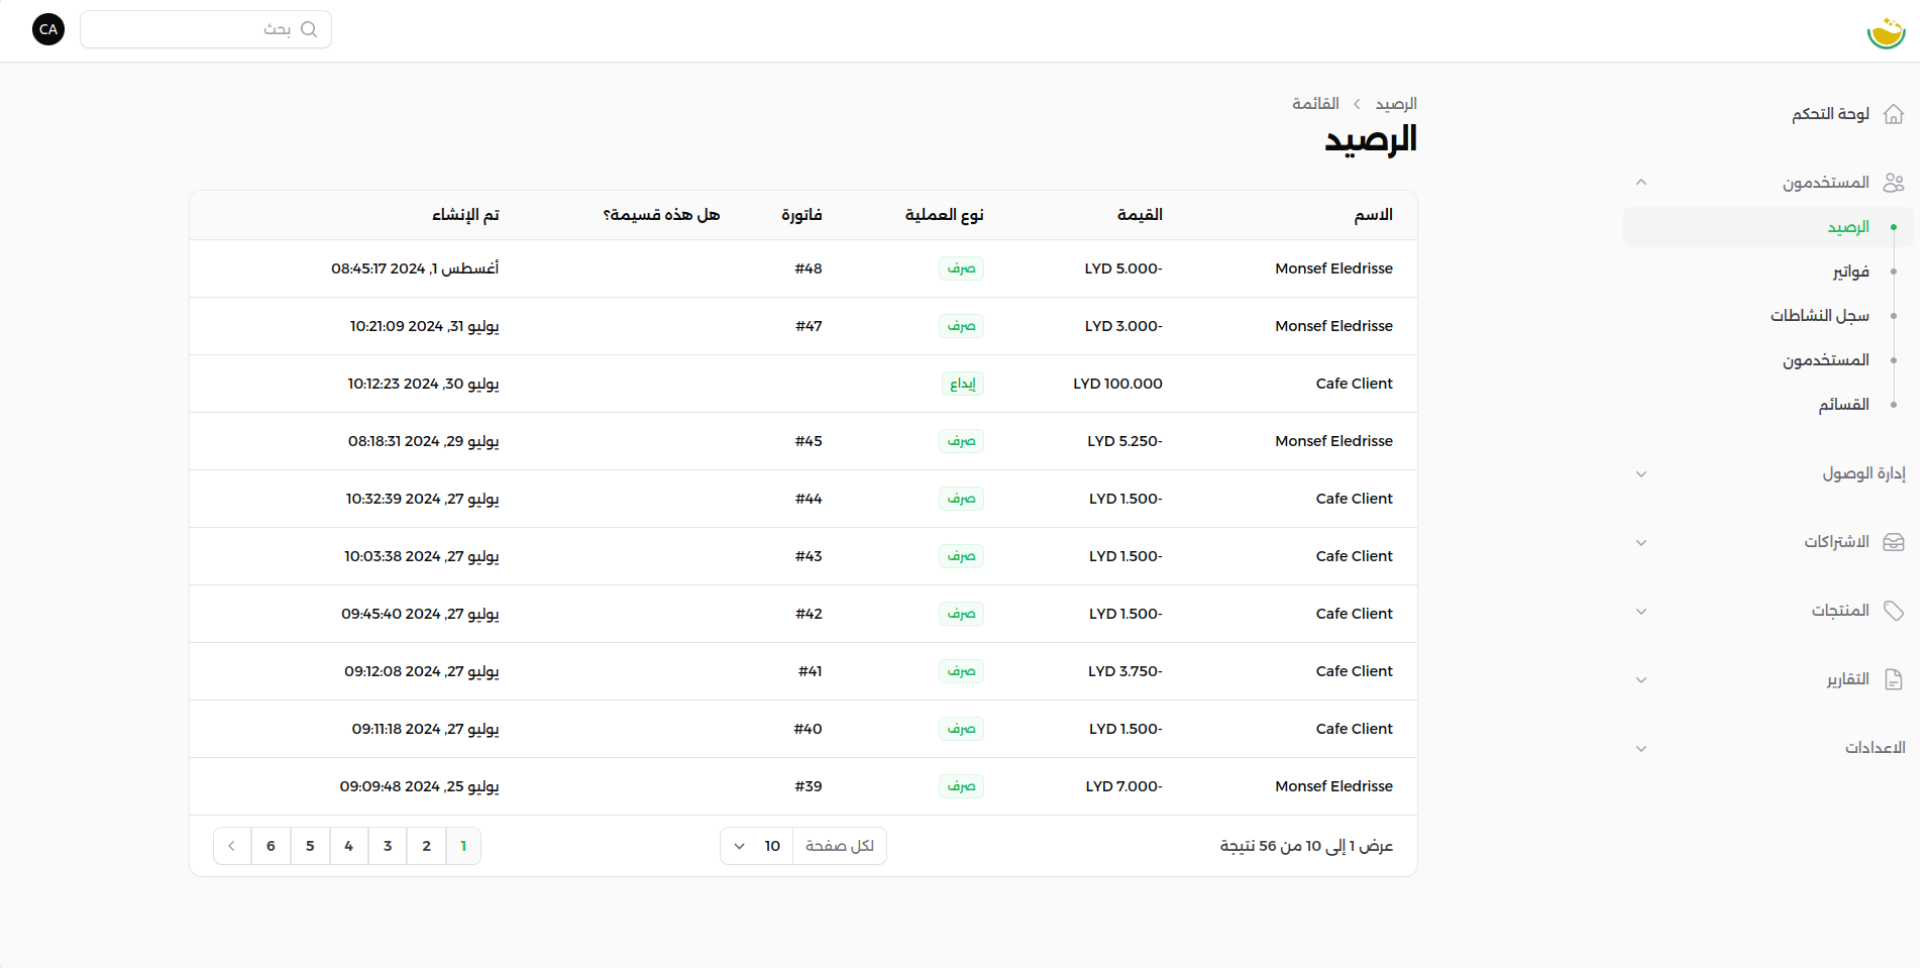Click the tag icon beside المنتجات

1893,611
